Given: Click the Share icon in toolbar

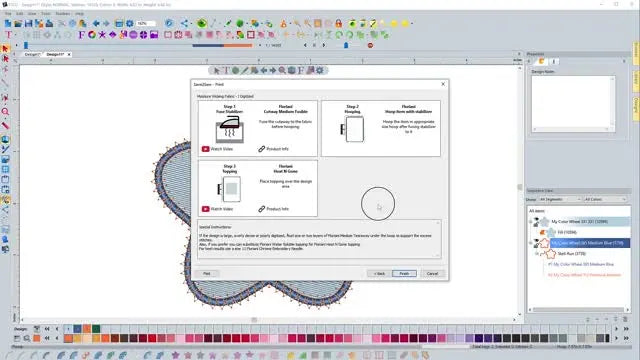Looking at the screenshot, I should click(x=184, y=24).
